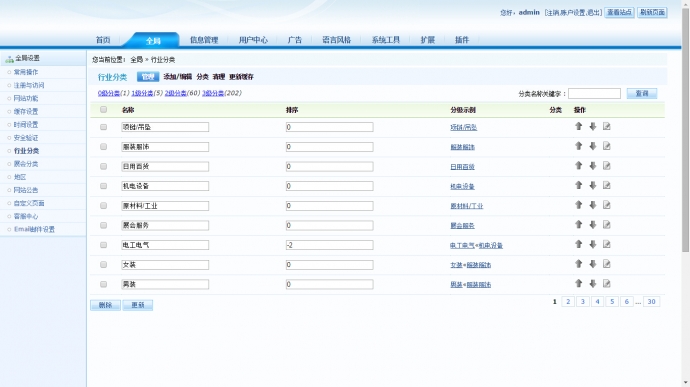
Task: Move the 机电设备 row up
Action: 579,185
